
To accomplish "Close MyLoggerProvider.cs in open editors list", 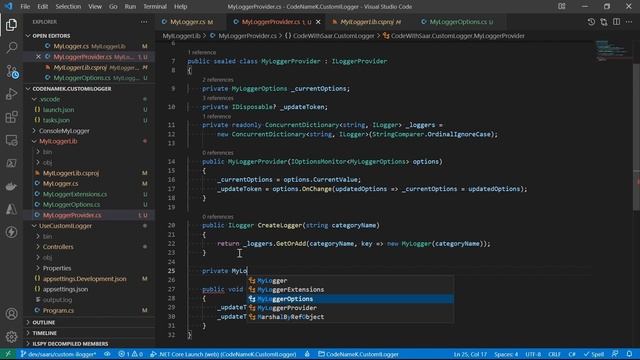I will [x=38, y=57].
